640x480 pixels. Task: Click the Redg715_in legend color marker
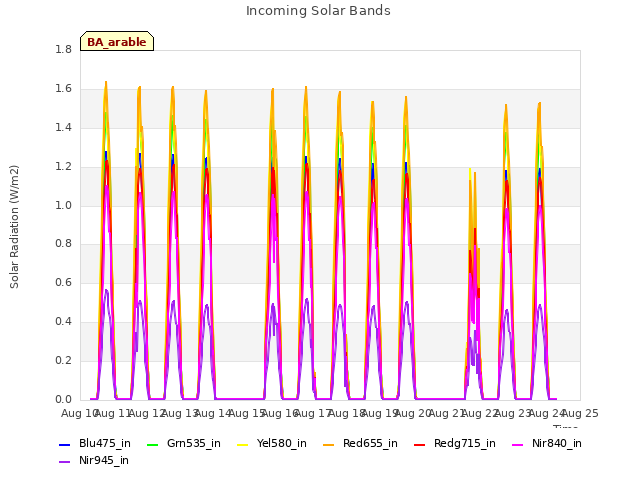click(x=420, y=444)
